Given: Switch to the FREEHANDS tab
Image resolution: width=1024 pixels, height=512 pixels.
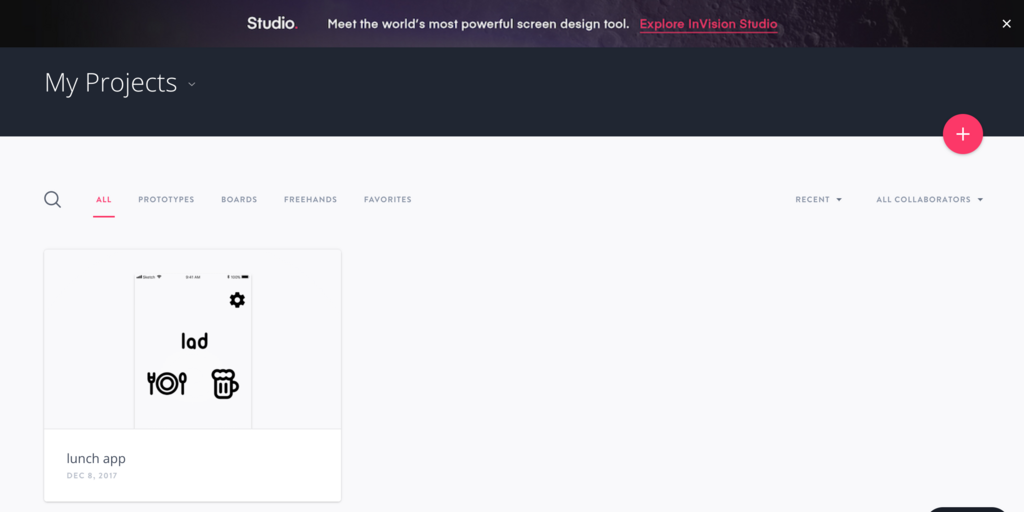Looking at the screenshot, I should (x=310, y=200).
